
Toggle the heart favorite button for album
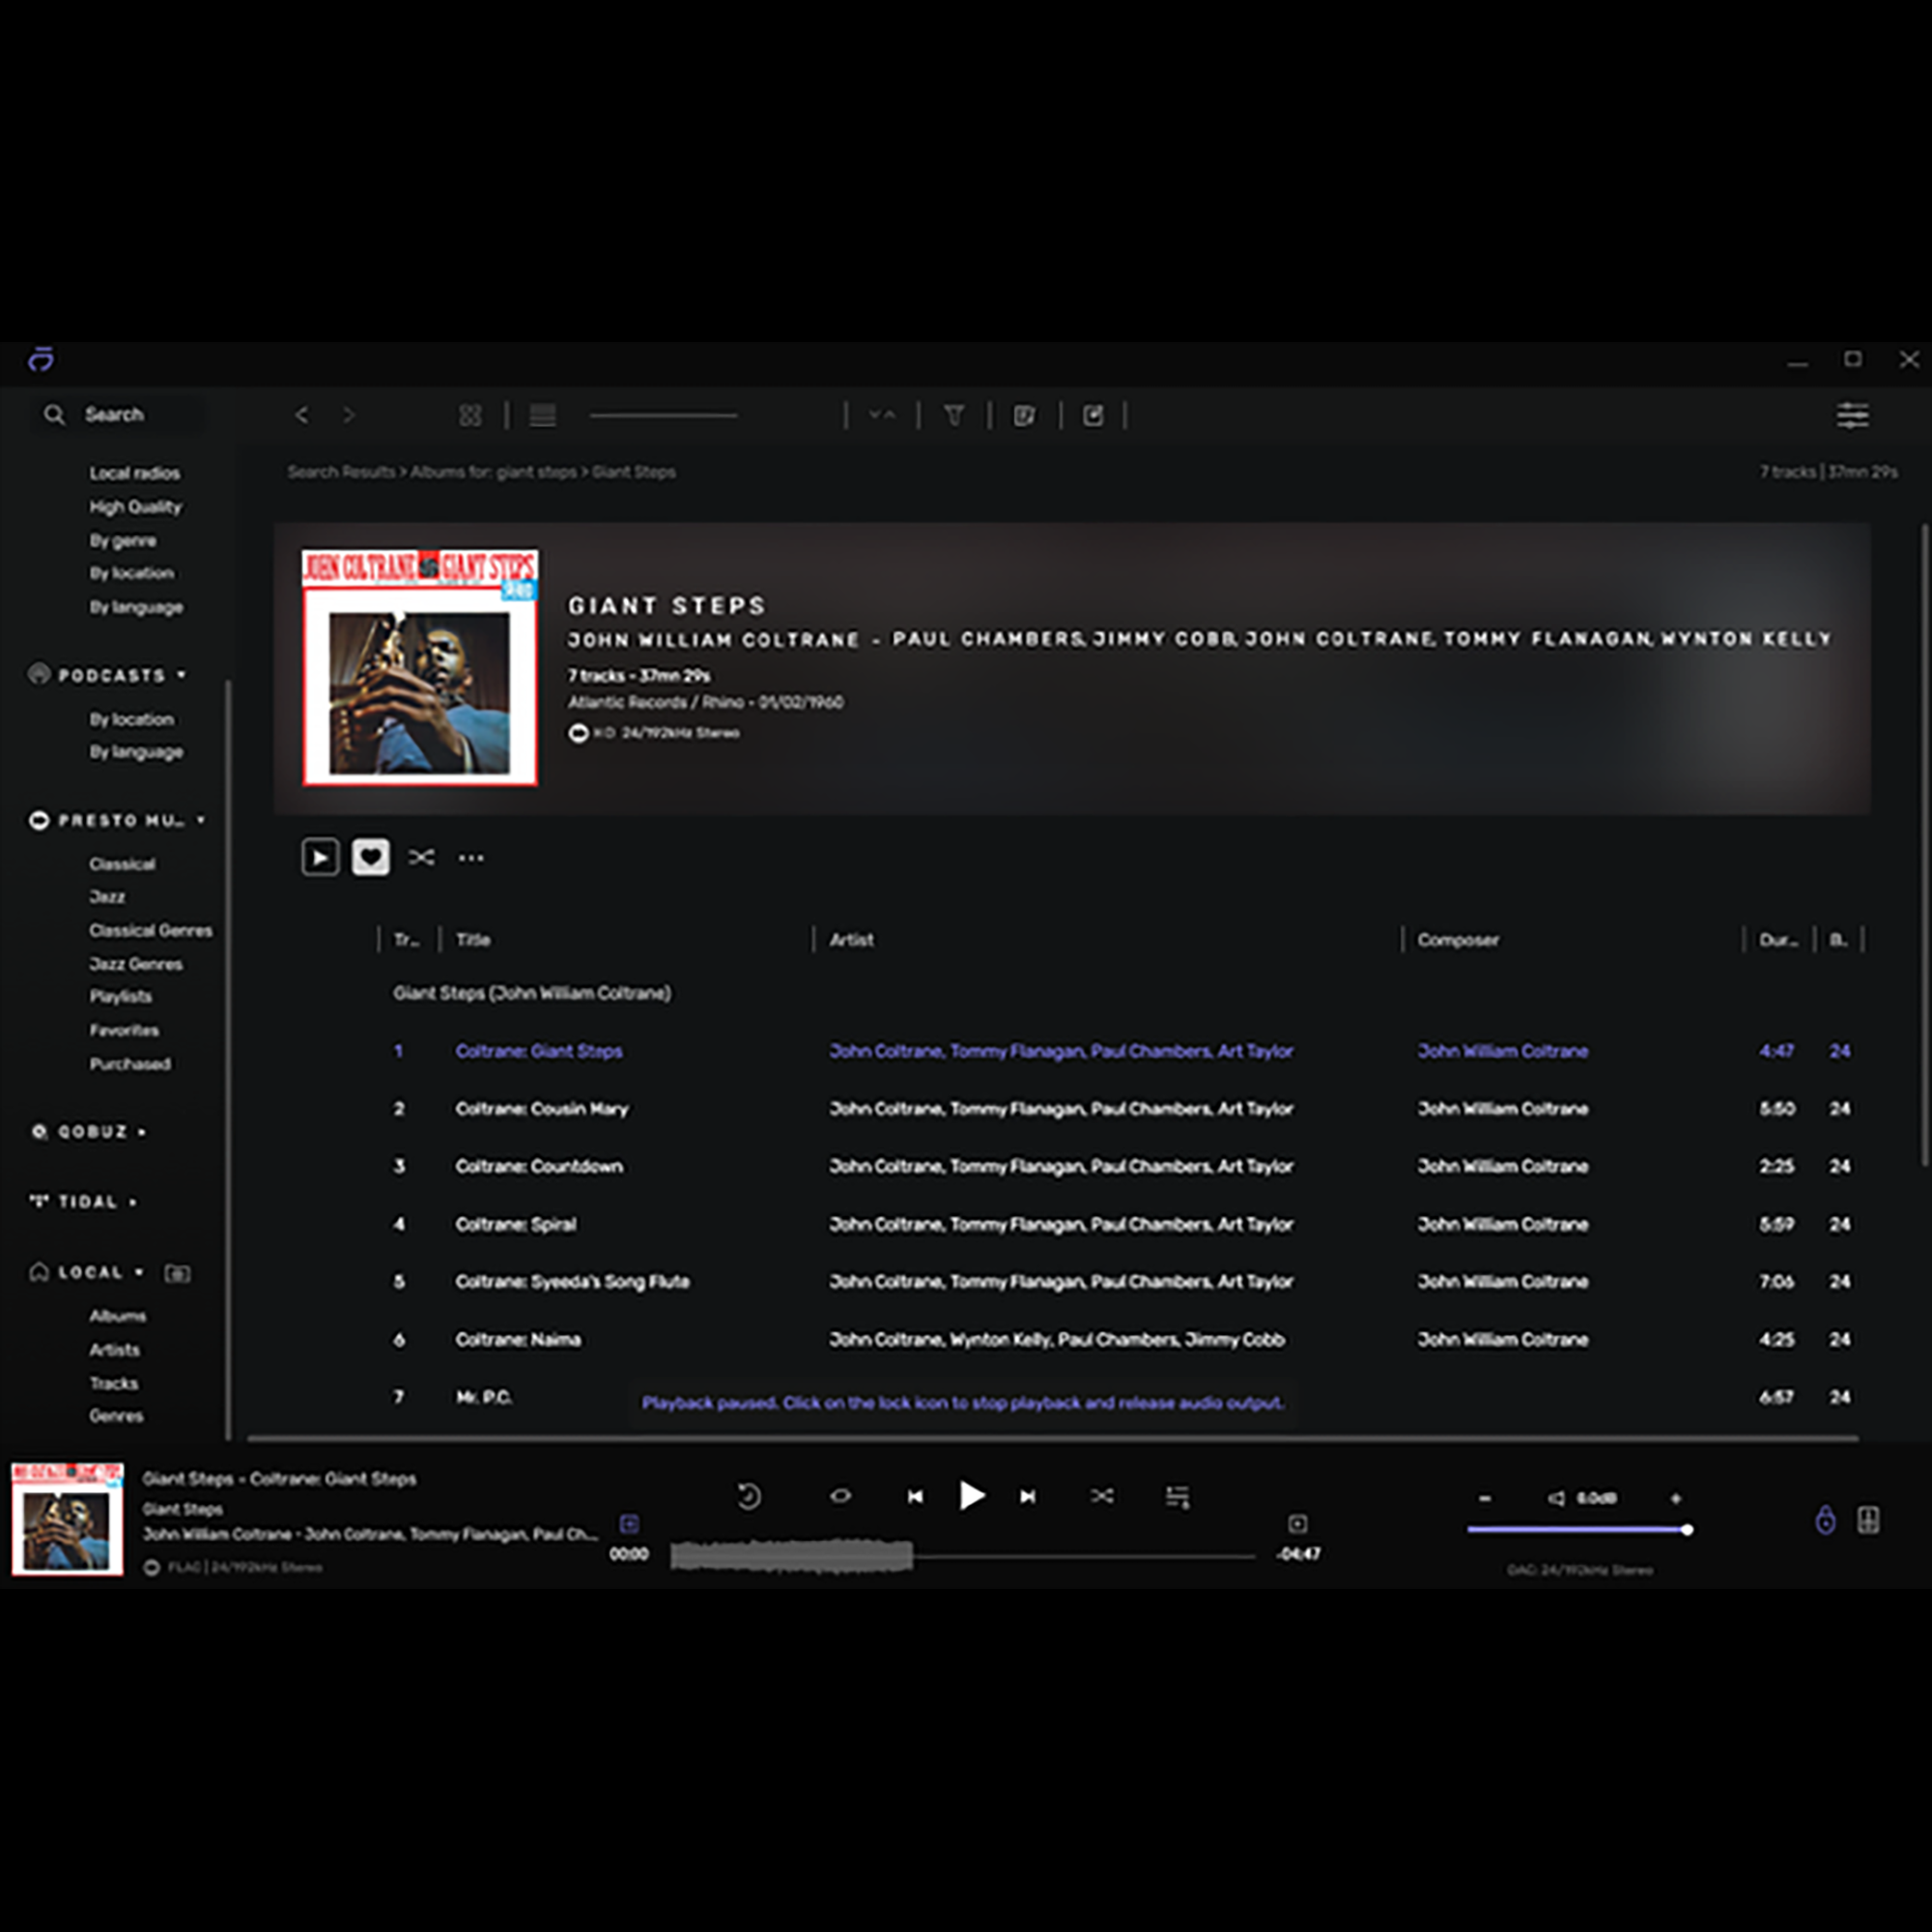tap(370, 857)
